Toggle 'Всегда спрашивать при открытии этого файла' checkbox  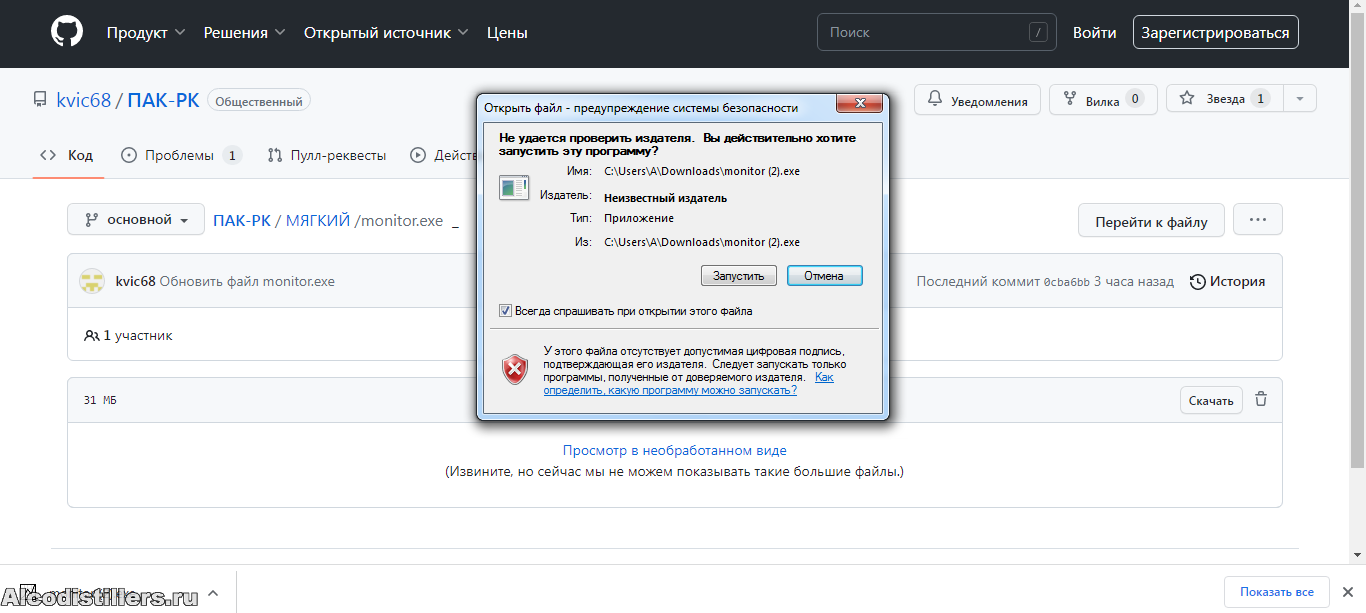coord(505,311)
